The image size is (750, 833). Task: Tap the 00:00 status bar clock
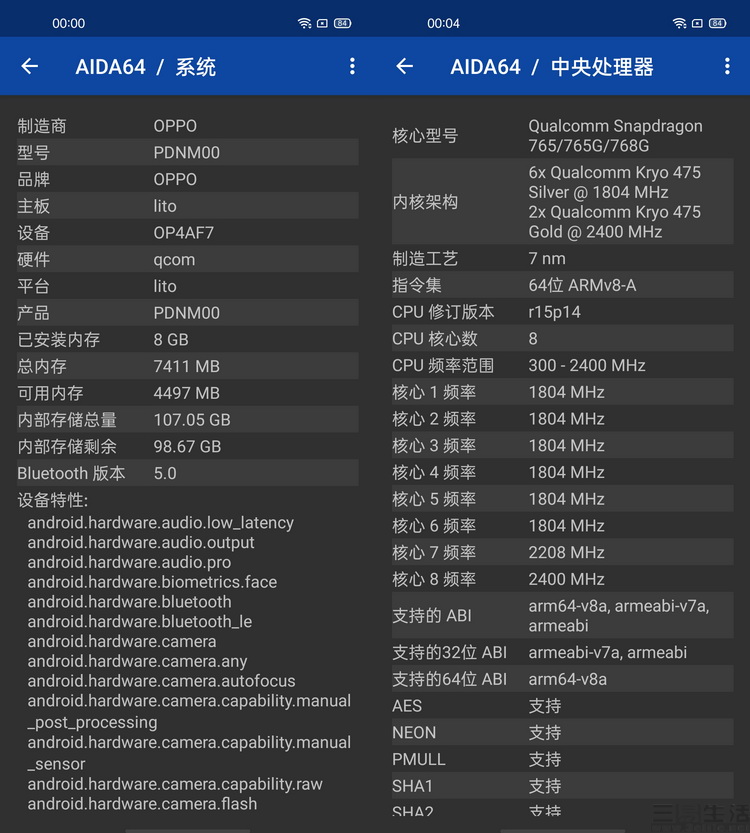click(69, 23)
